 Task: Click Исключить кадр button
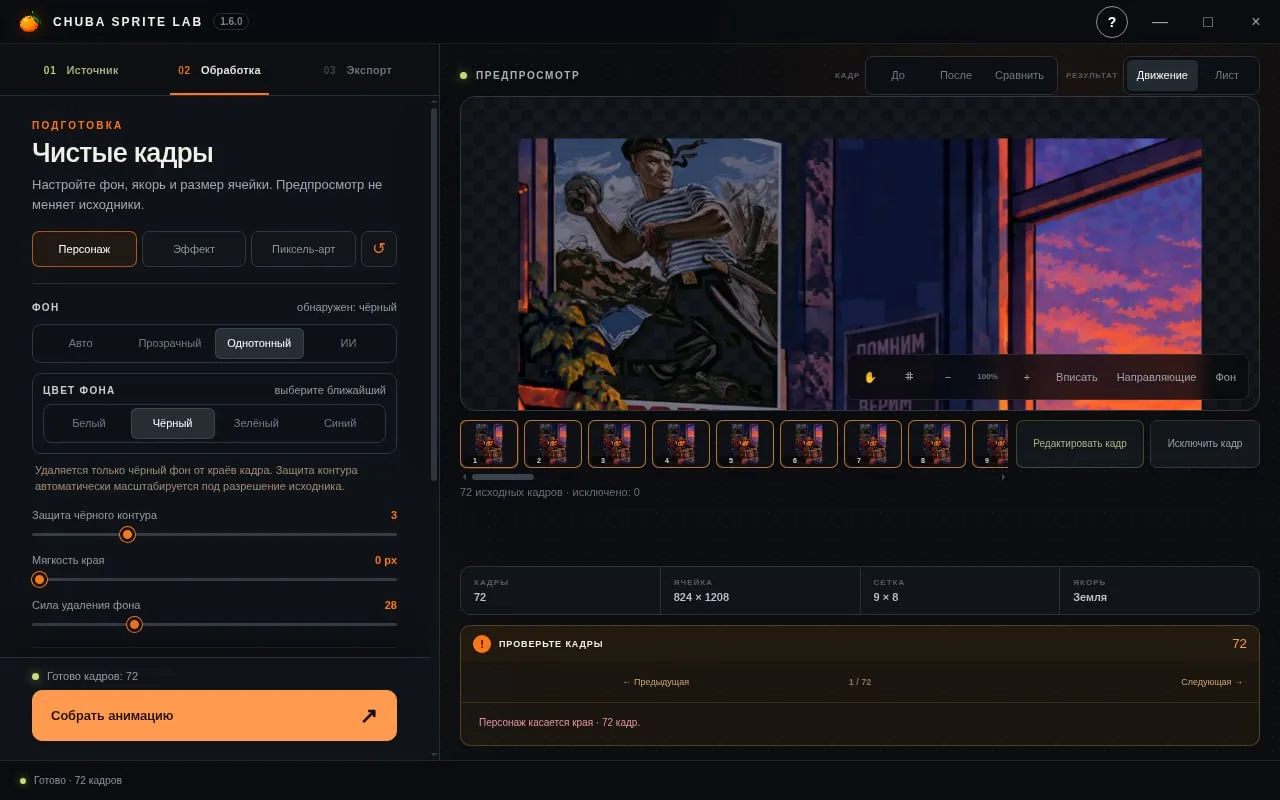pos(1205,443)
